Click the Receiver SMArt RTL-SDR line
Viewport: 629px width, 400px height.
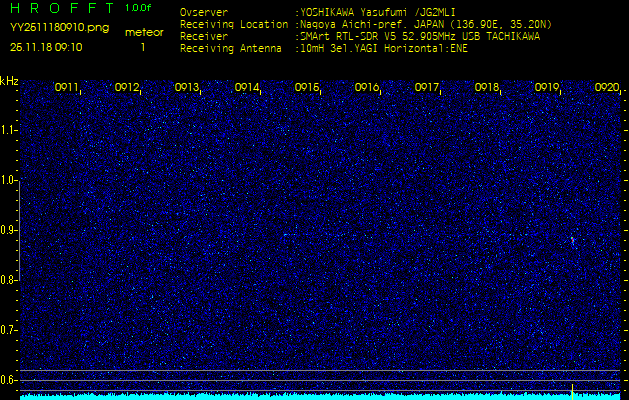[420, 36]
